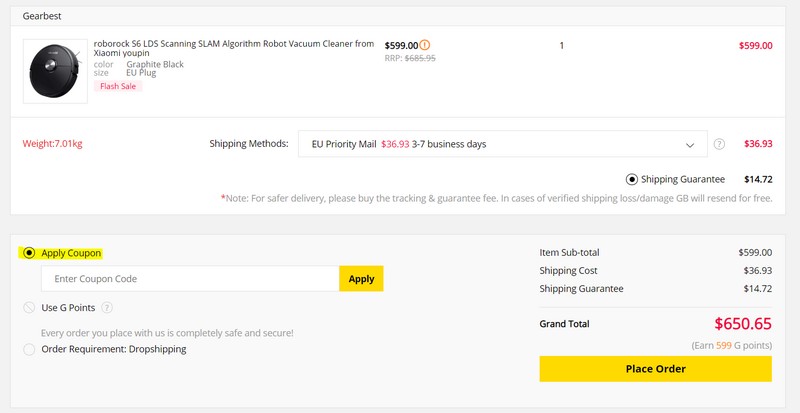800x413 pixels.
Task: Open the roborock S6 product title link
Action: pos(233,49)
